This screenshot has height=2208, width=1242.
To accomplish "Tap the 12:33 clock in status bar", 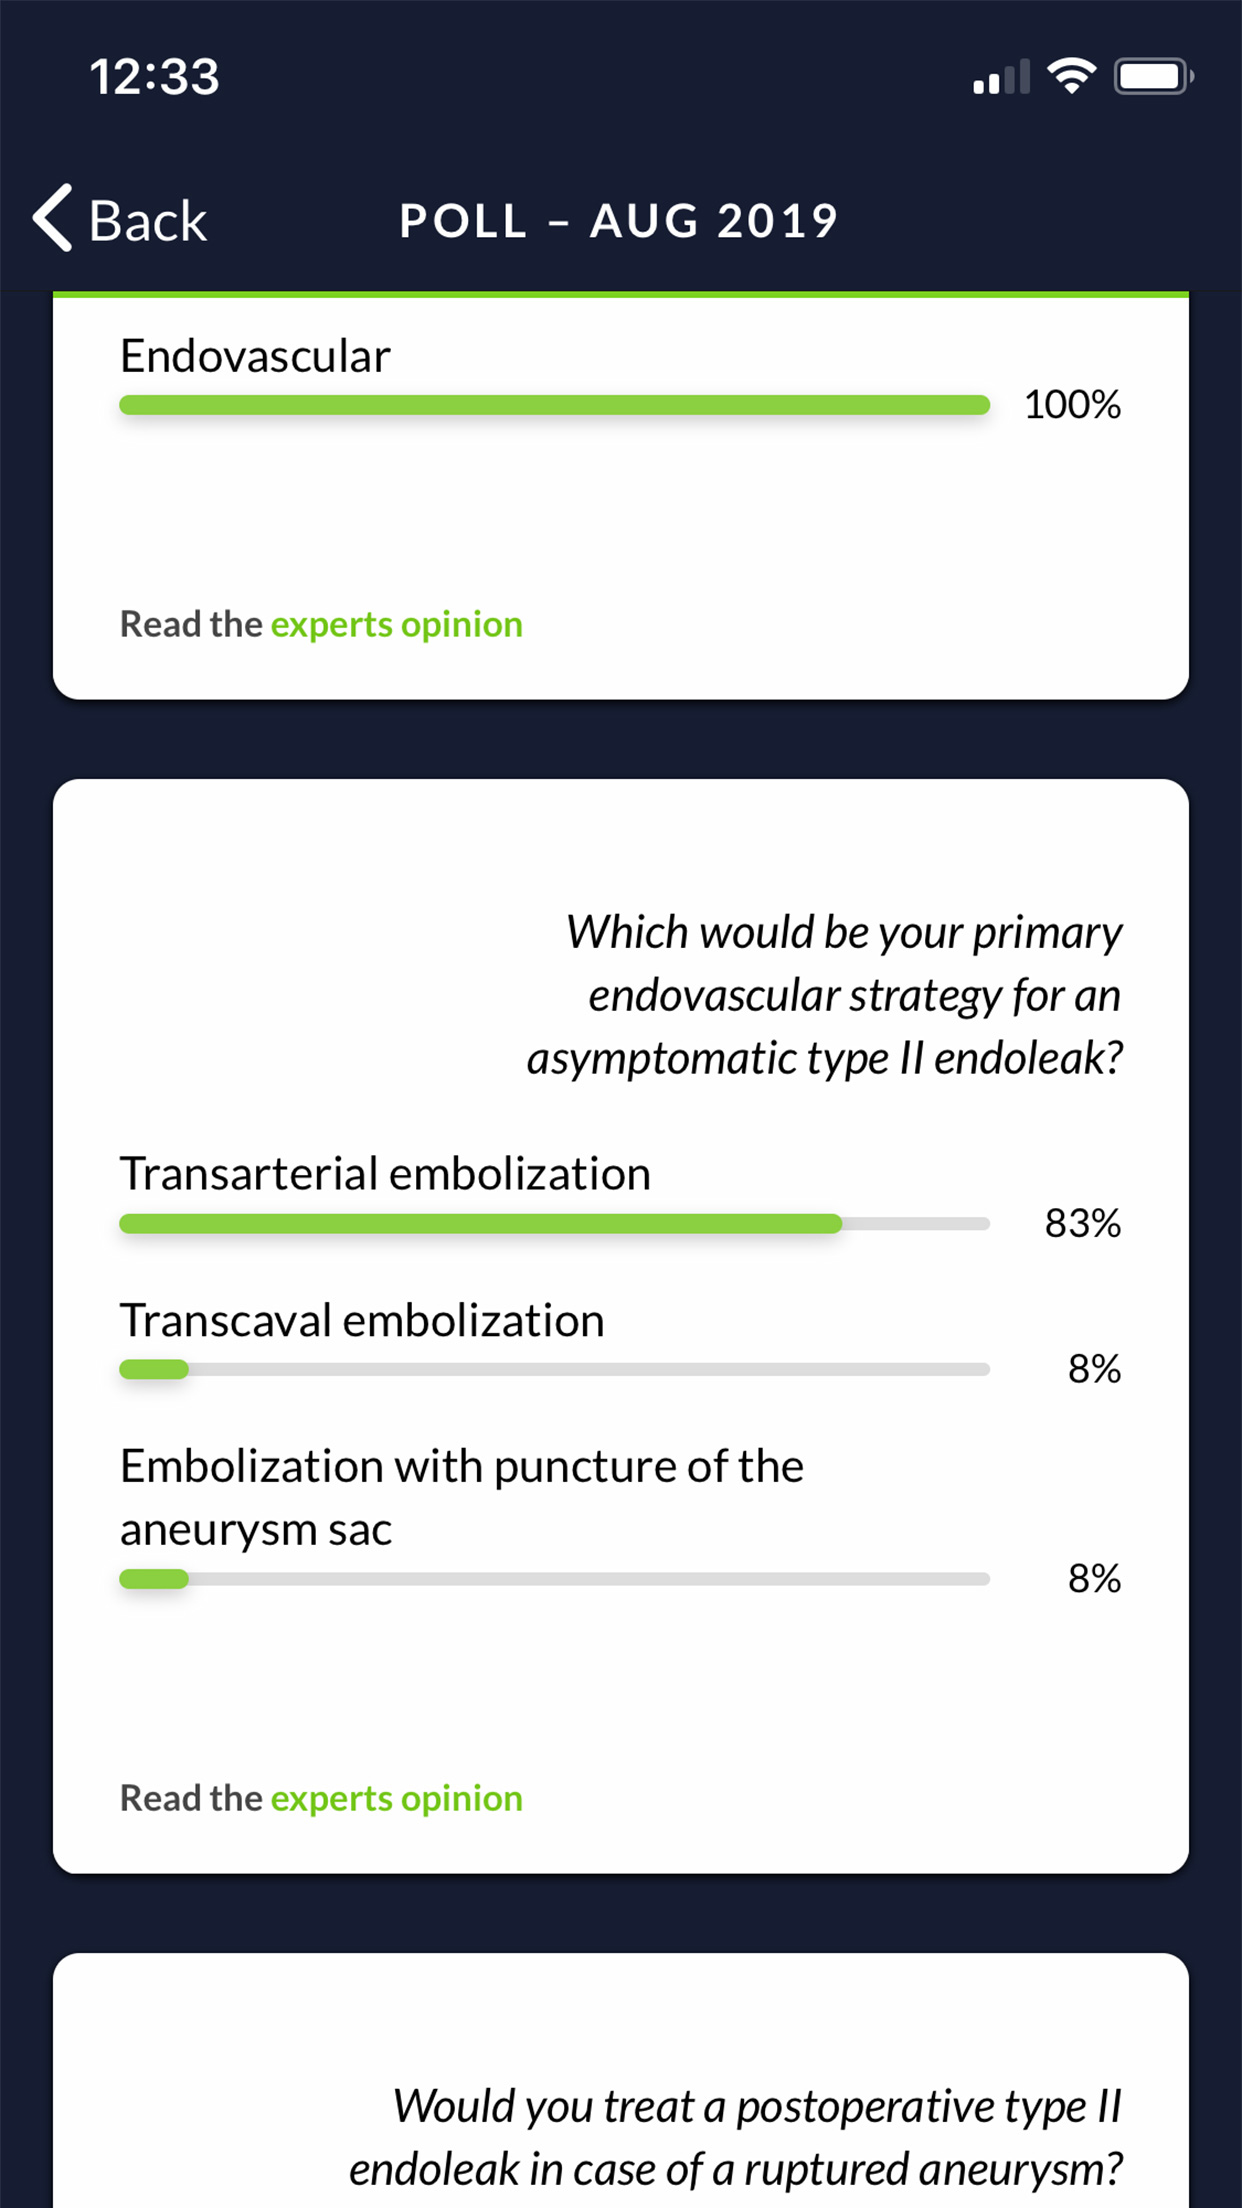I will (x=154, y=77).
